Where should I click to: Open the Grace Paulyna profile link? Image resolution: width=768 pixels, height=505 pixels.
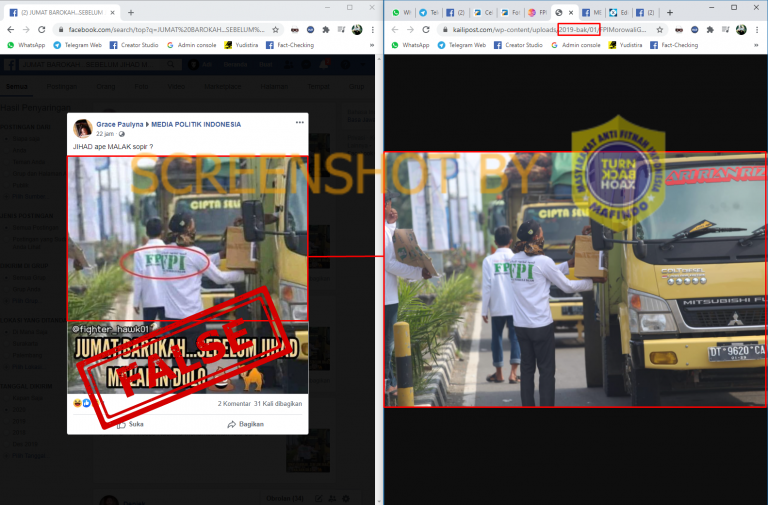pyautogui.click(x=120, y=124)
